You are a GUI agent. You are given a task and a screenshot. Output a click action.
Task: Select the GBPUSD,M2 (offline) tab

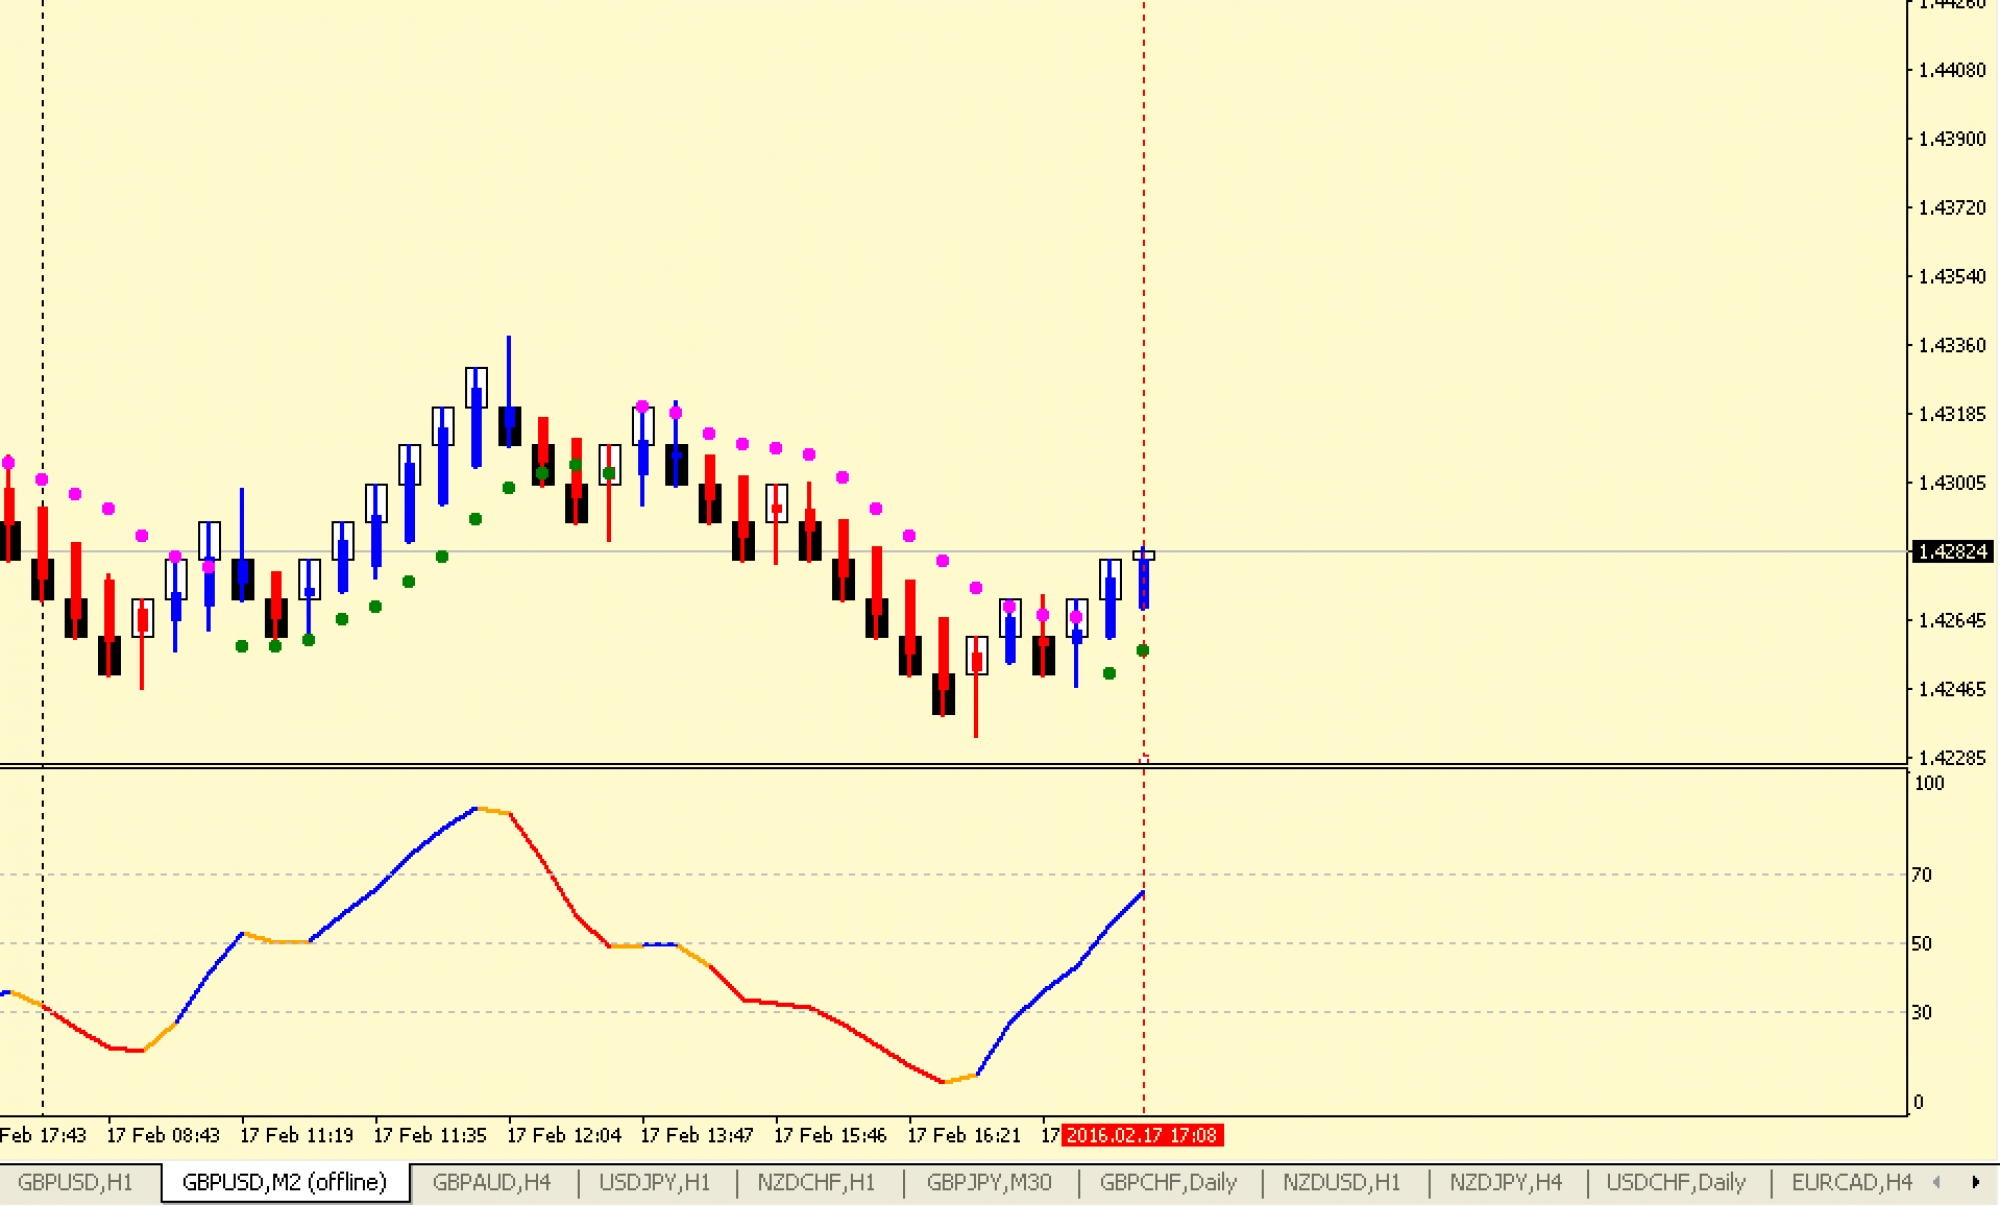284,1183
